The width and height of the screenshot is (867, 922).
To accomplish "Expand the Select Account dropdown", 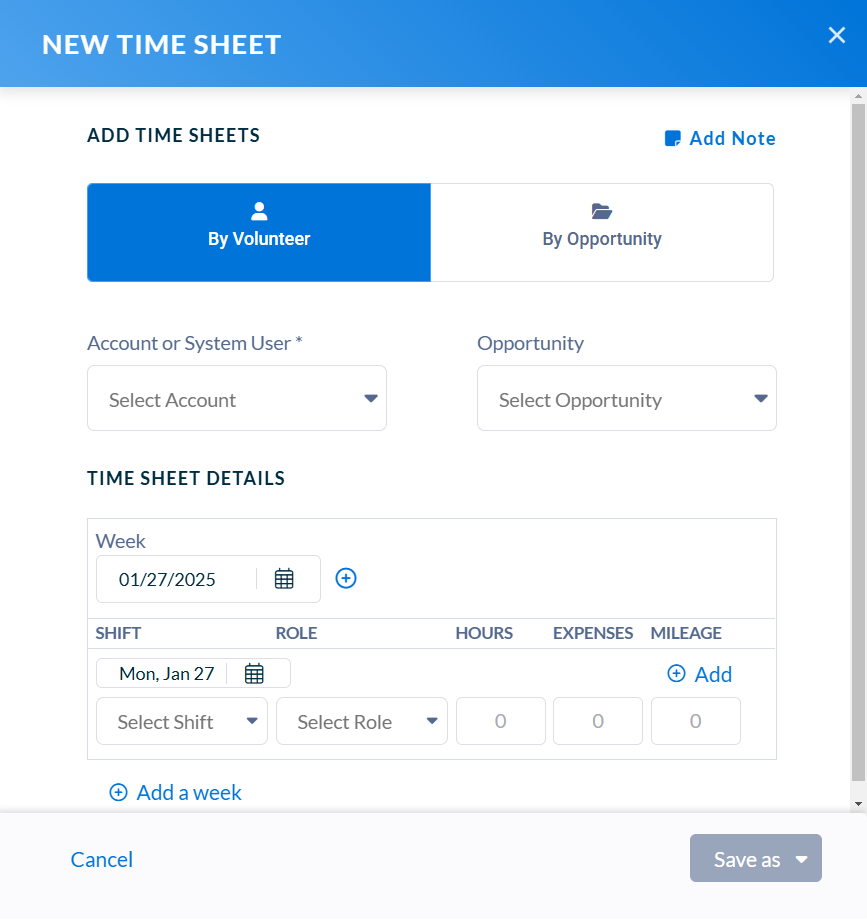I will tap(237, 398).
